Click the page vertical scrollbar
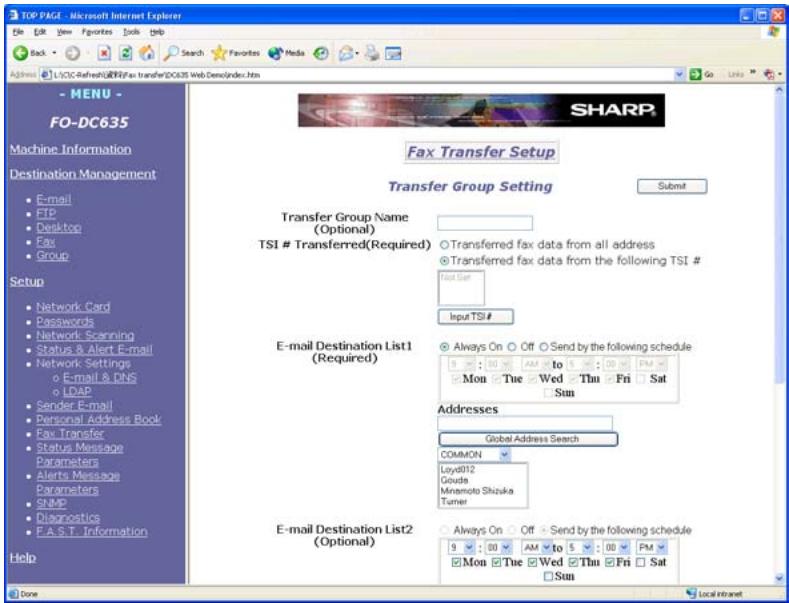This screenshot has height=603, width=789. coord(779,334)
